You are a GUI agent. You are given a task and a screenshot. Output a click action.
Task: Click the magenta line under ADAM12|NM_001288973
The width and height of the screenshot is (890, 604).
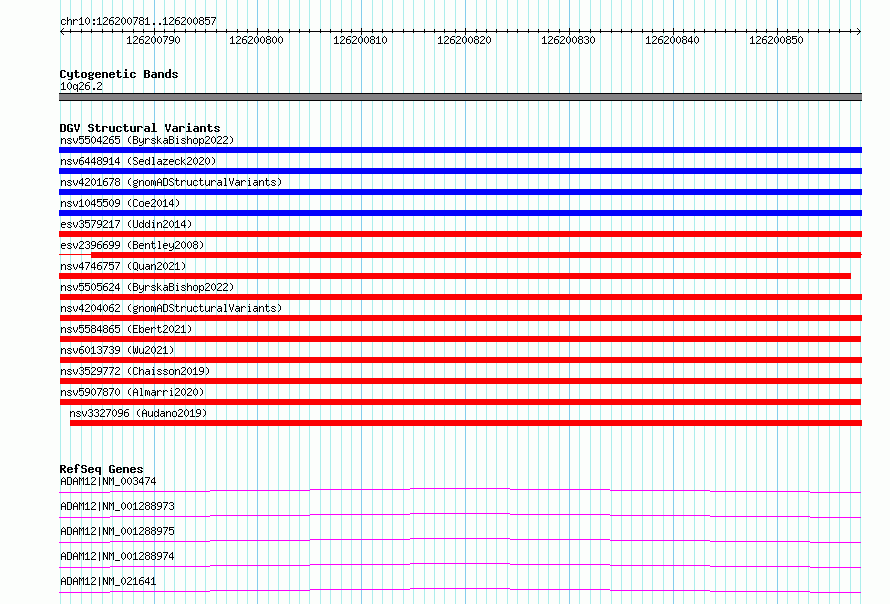(x=460, y=515)
